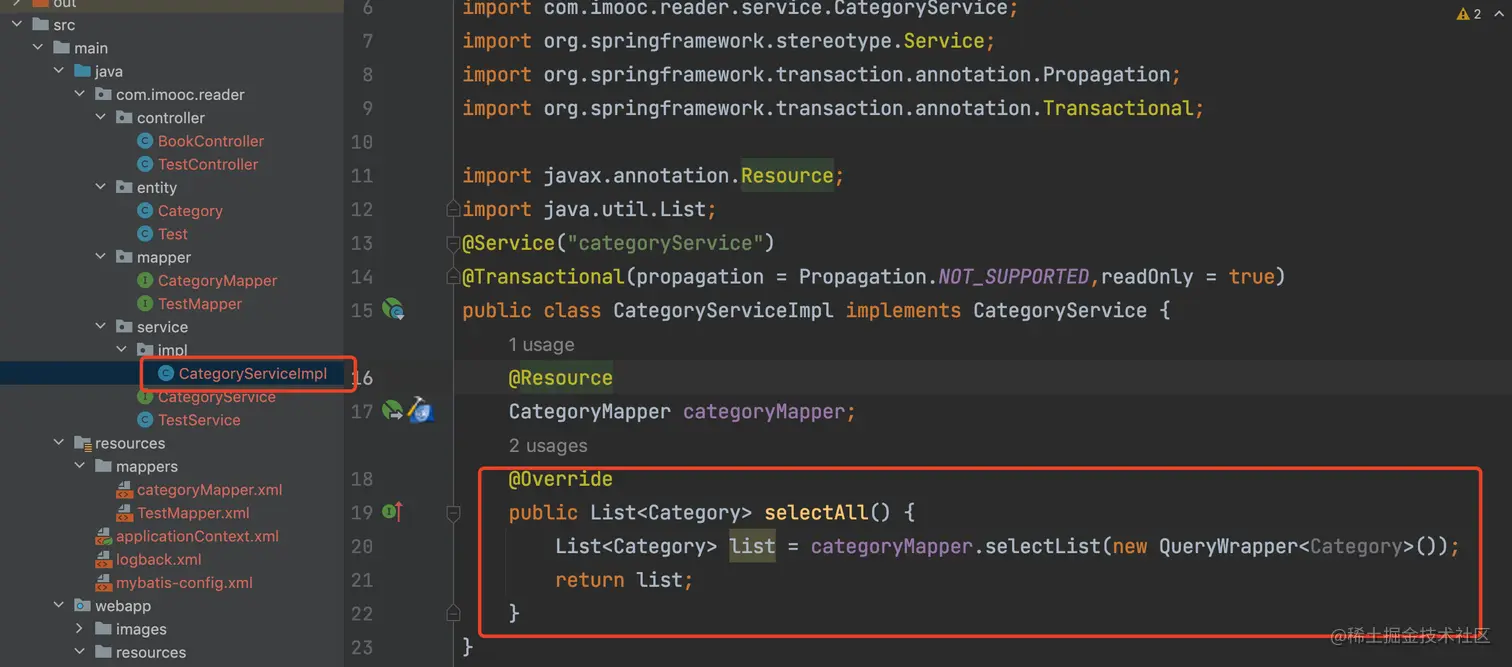Click the TestService class icon
Image resolution: width=1512 pixels, height=667 pixels.
[145, 420]
